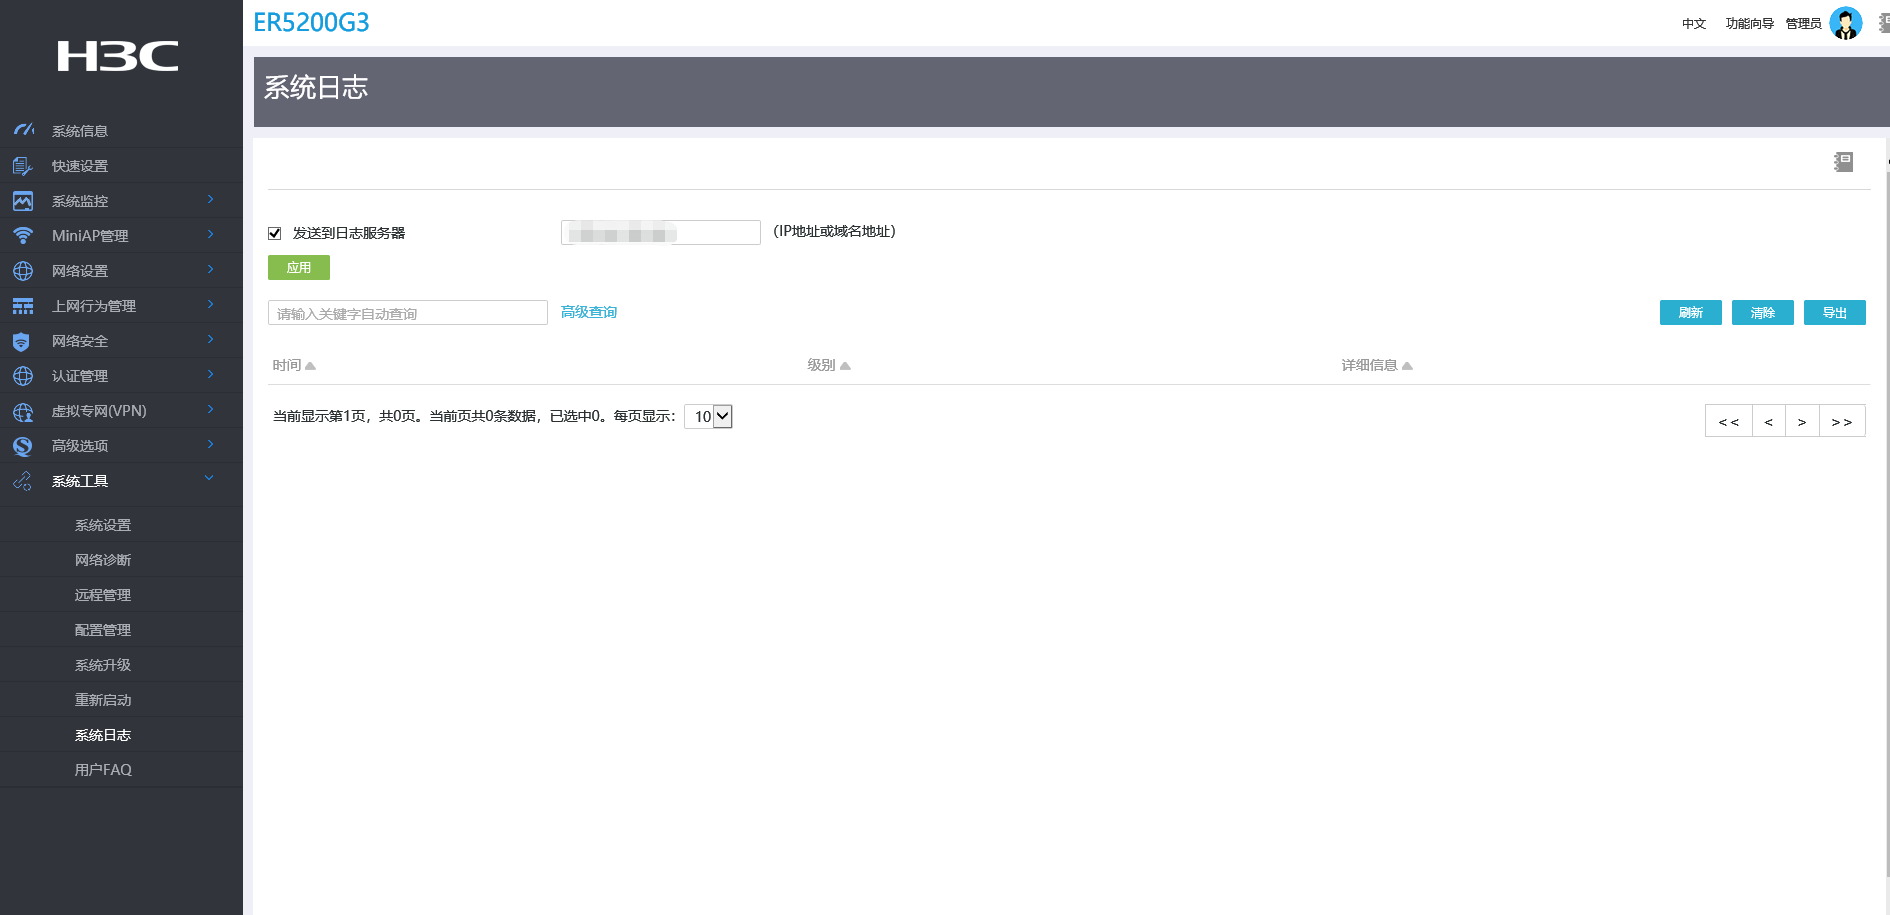Viewport: 1890px width, 915px height.
Task: Click the log server address field
Action: tap(661, 233)
